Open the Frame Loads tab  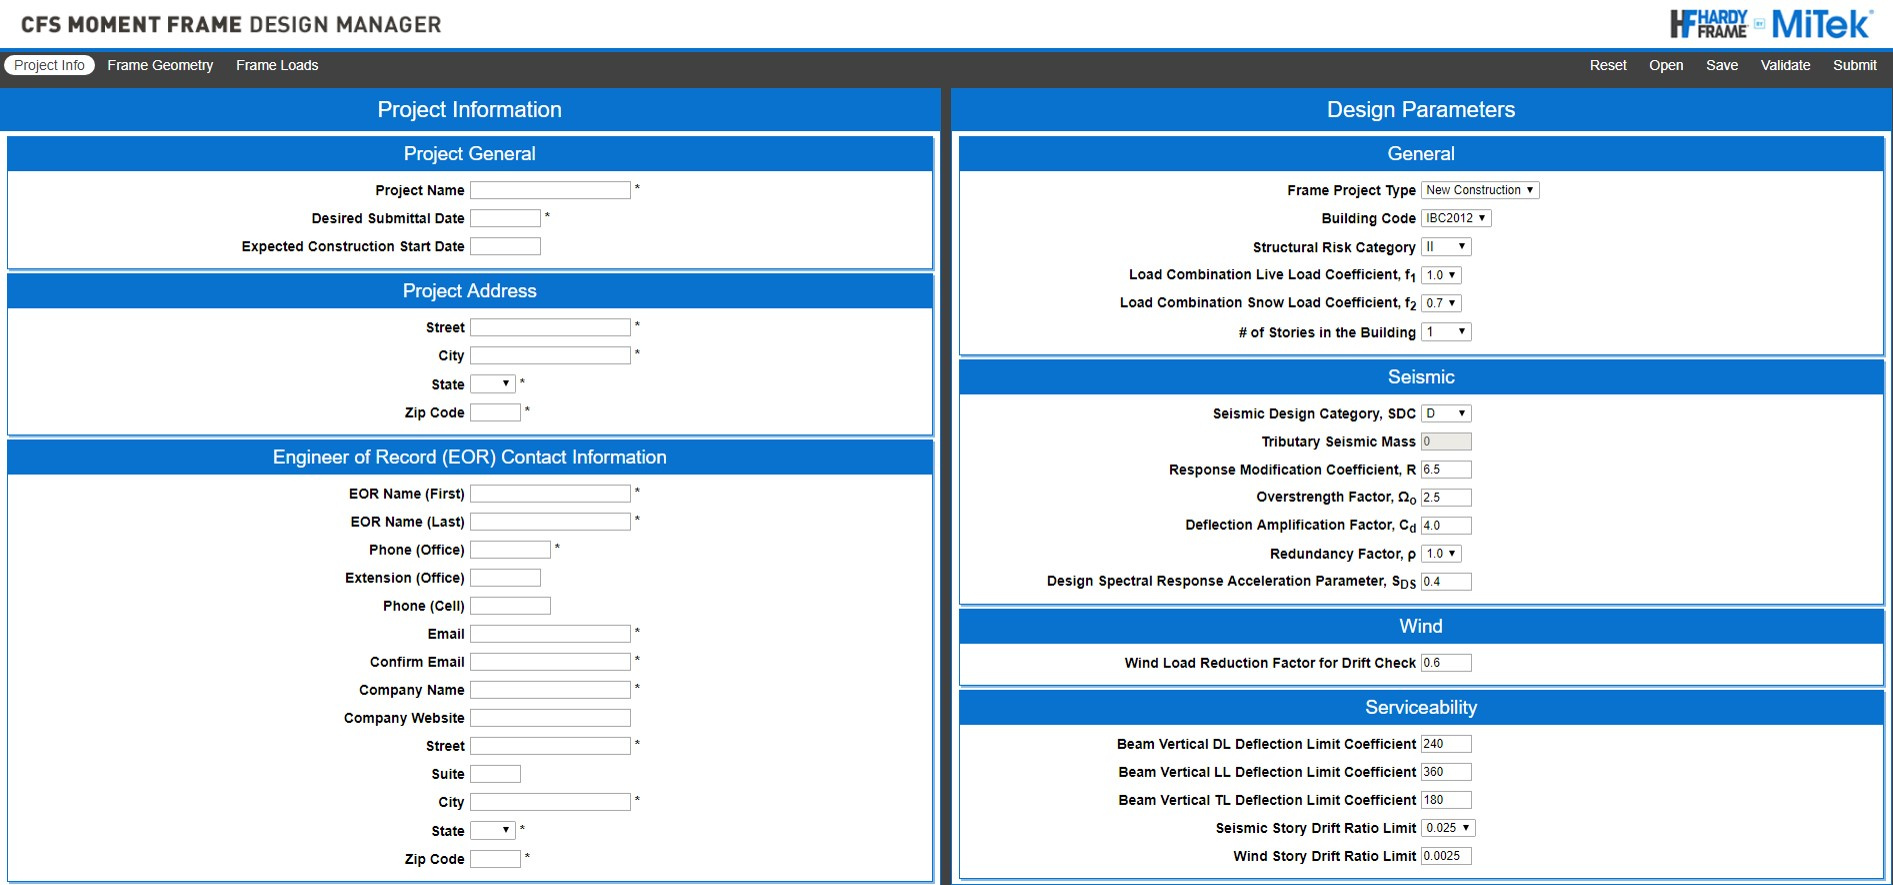[277, 65]
